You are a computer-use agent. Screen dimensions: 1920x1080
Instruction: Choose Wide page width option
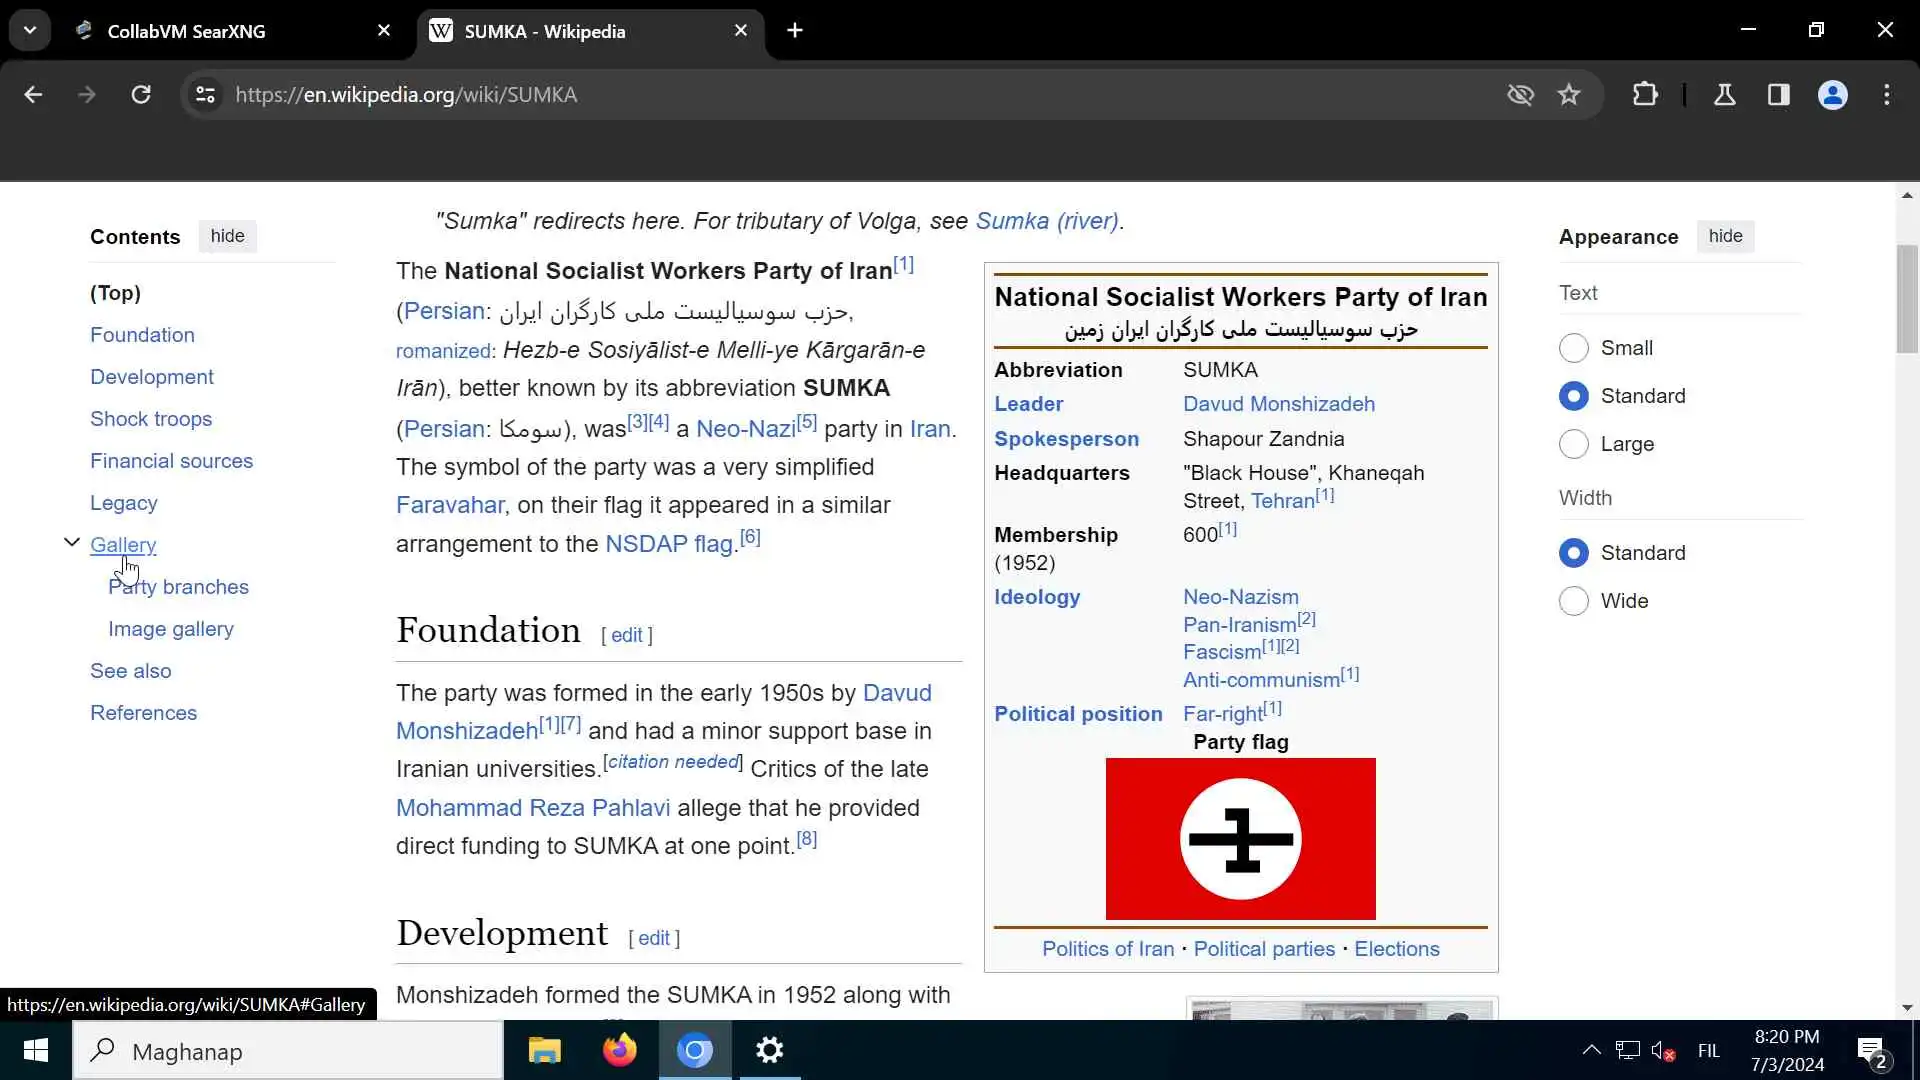(x=1573, y=601)
